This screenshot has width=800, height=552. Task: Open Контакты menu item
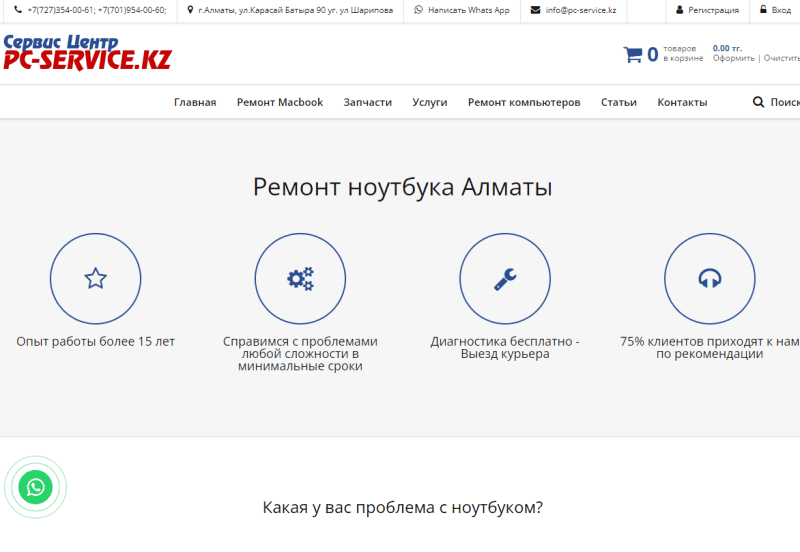click(682, 102)
